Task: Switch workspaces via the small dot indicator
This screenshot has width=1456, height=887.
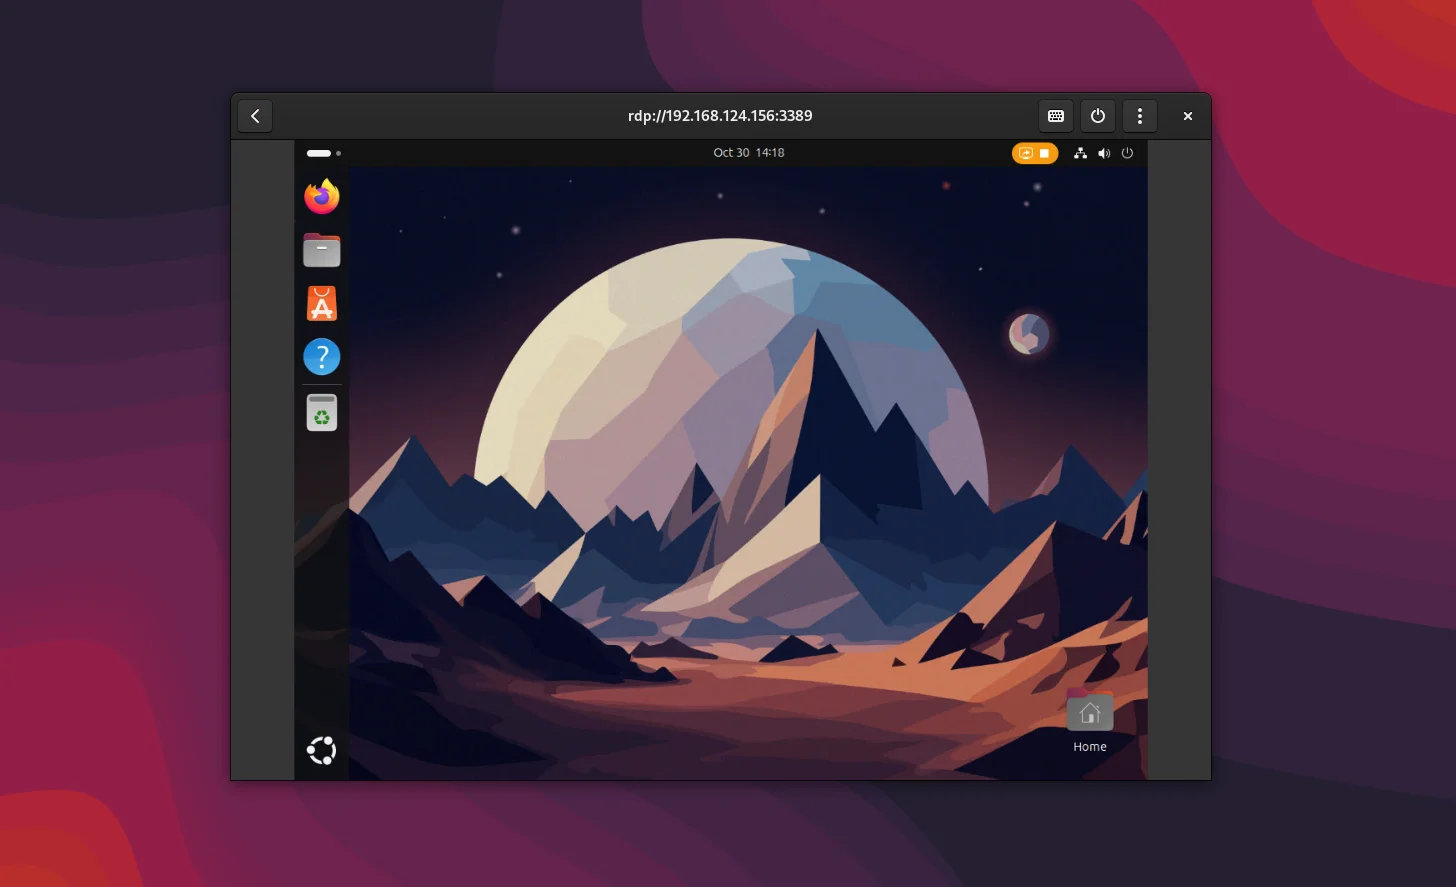Action: [338, 153]
